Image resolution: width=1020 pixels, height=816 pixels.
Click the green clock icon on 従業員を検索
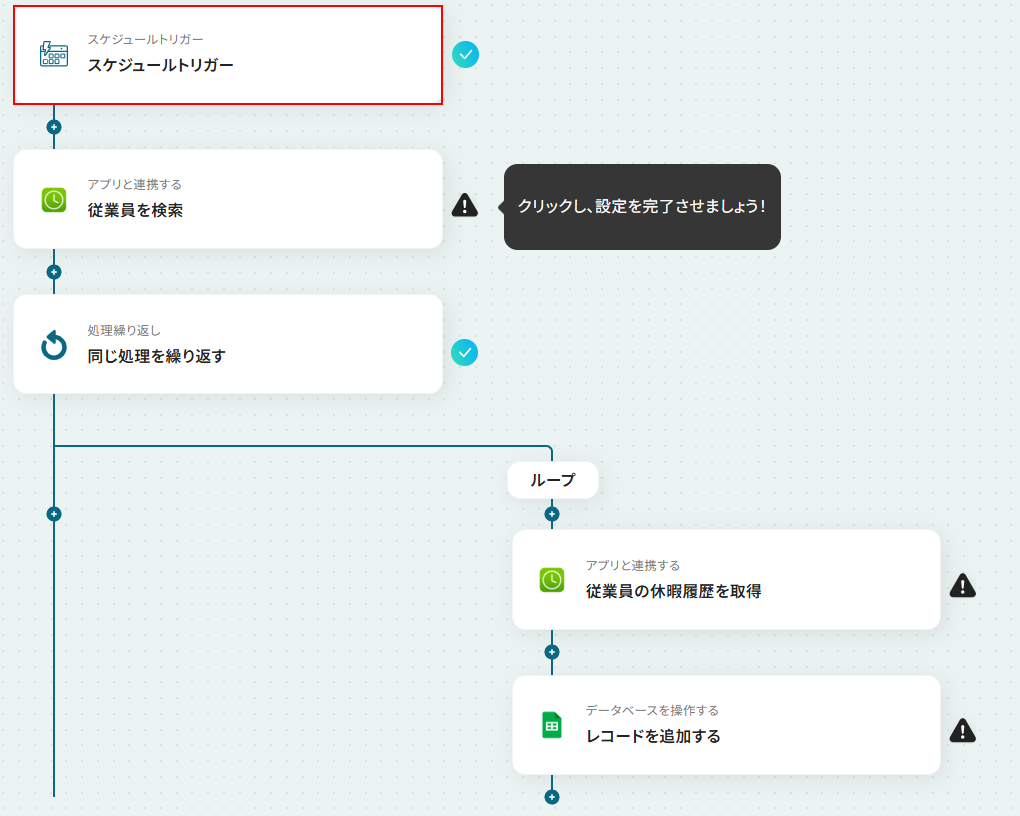pos(54,200)
